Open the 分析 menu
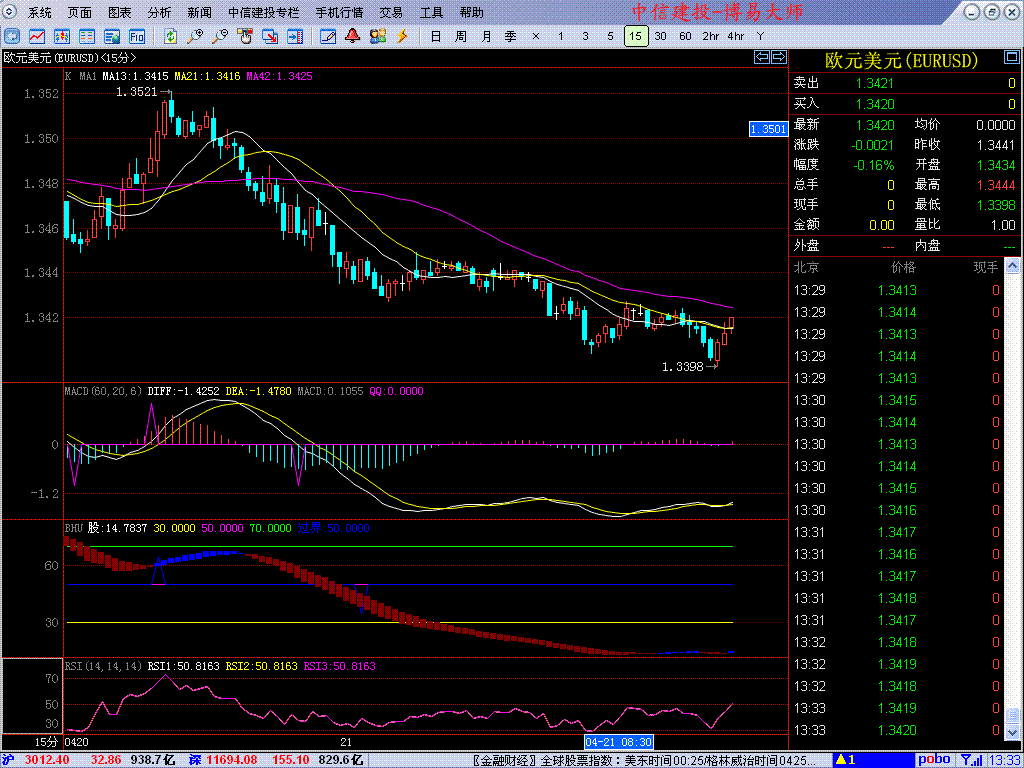 pos(159,13)
